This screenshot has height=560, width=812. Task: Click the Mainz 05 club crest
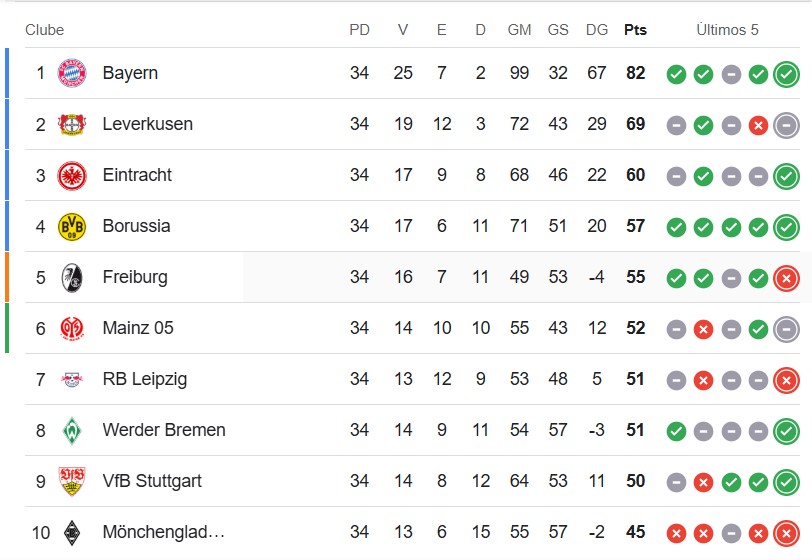coord(71,328)
